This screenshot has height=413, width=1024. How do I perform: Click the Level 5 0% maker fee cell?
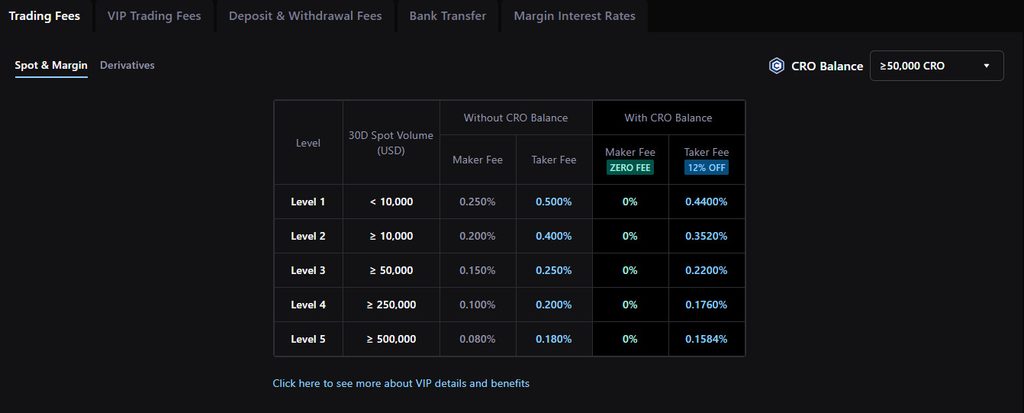click(x=630, y=339)
